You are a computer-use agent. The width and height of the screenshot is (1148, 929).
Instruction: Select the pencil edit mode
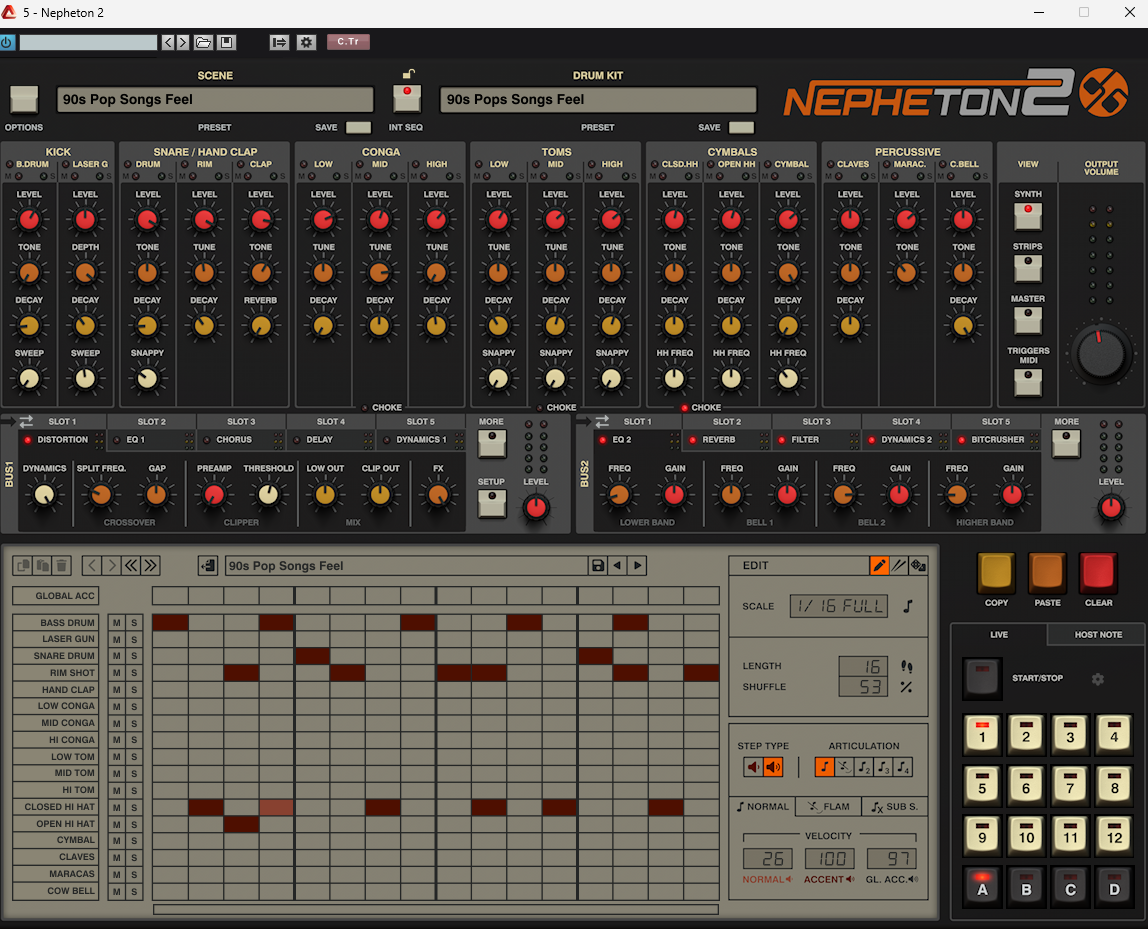tap(879, 565)
